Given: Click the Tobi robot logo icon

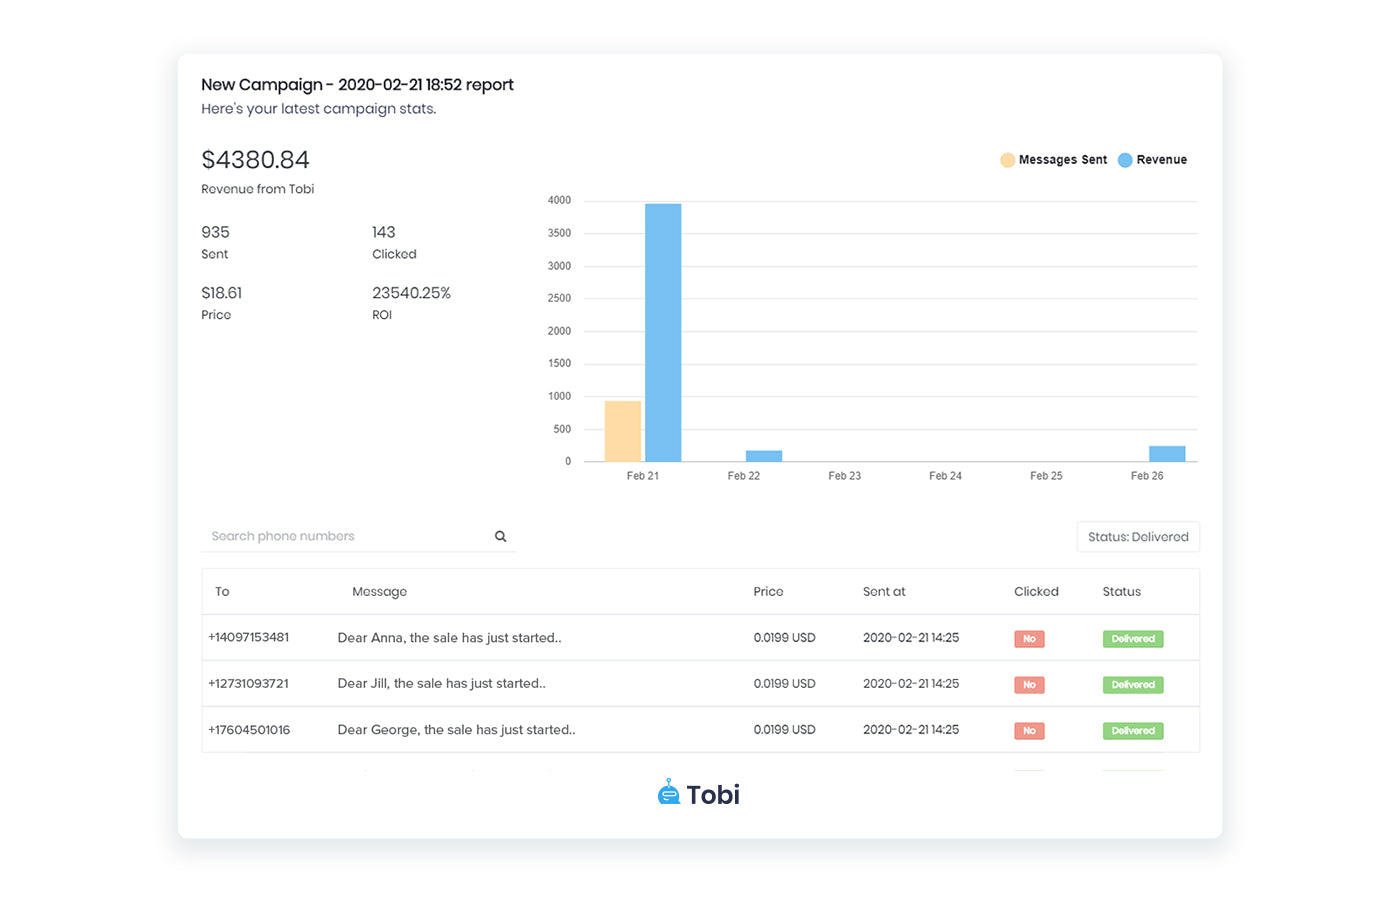Looking at the screenshot, I should [669, 792].
